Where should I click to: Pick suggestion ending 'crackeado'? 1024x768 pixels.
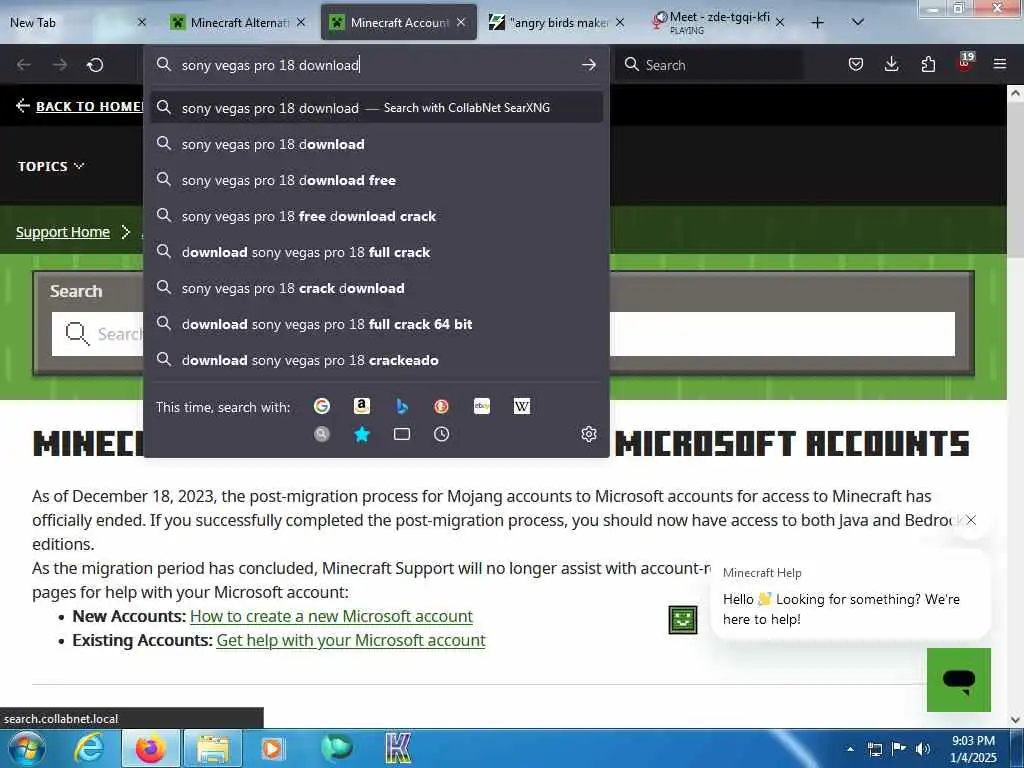[x=376, y=359]
